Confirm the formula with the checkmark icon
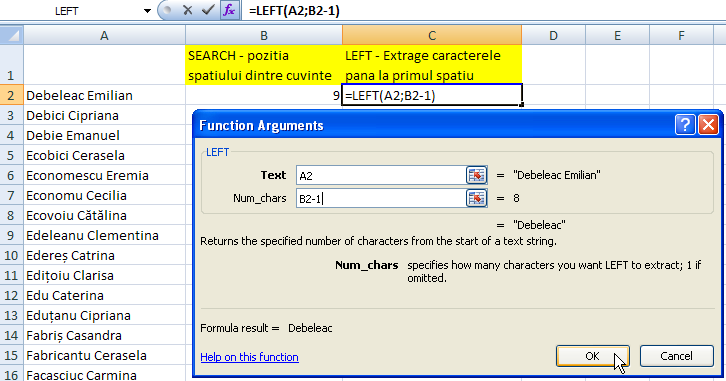Image resolution: width=726 pixels, height=381 pixels. (x=208, y=10)
